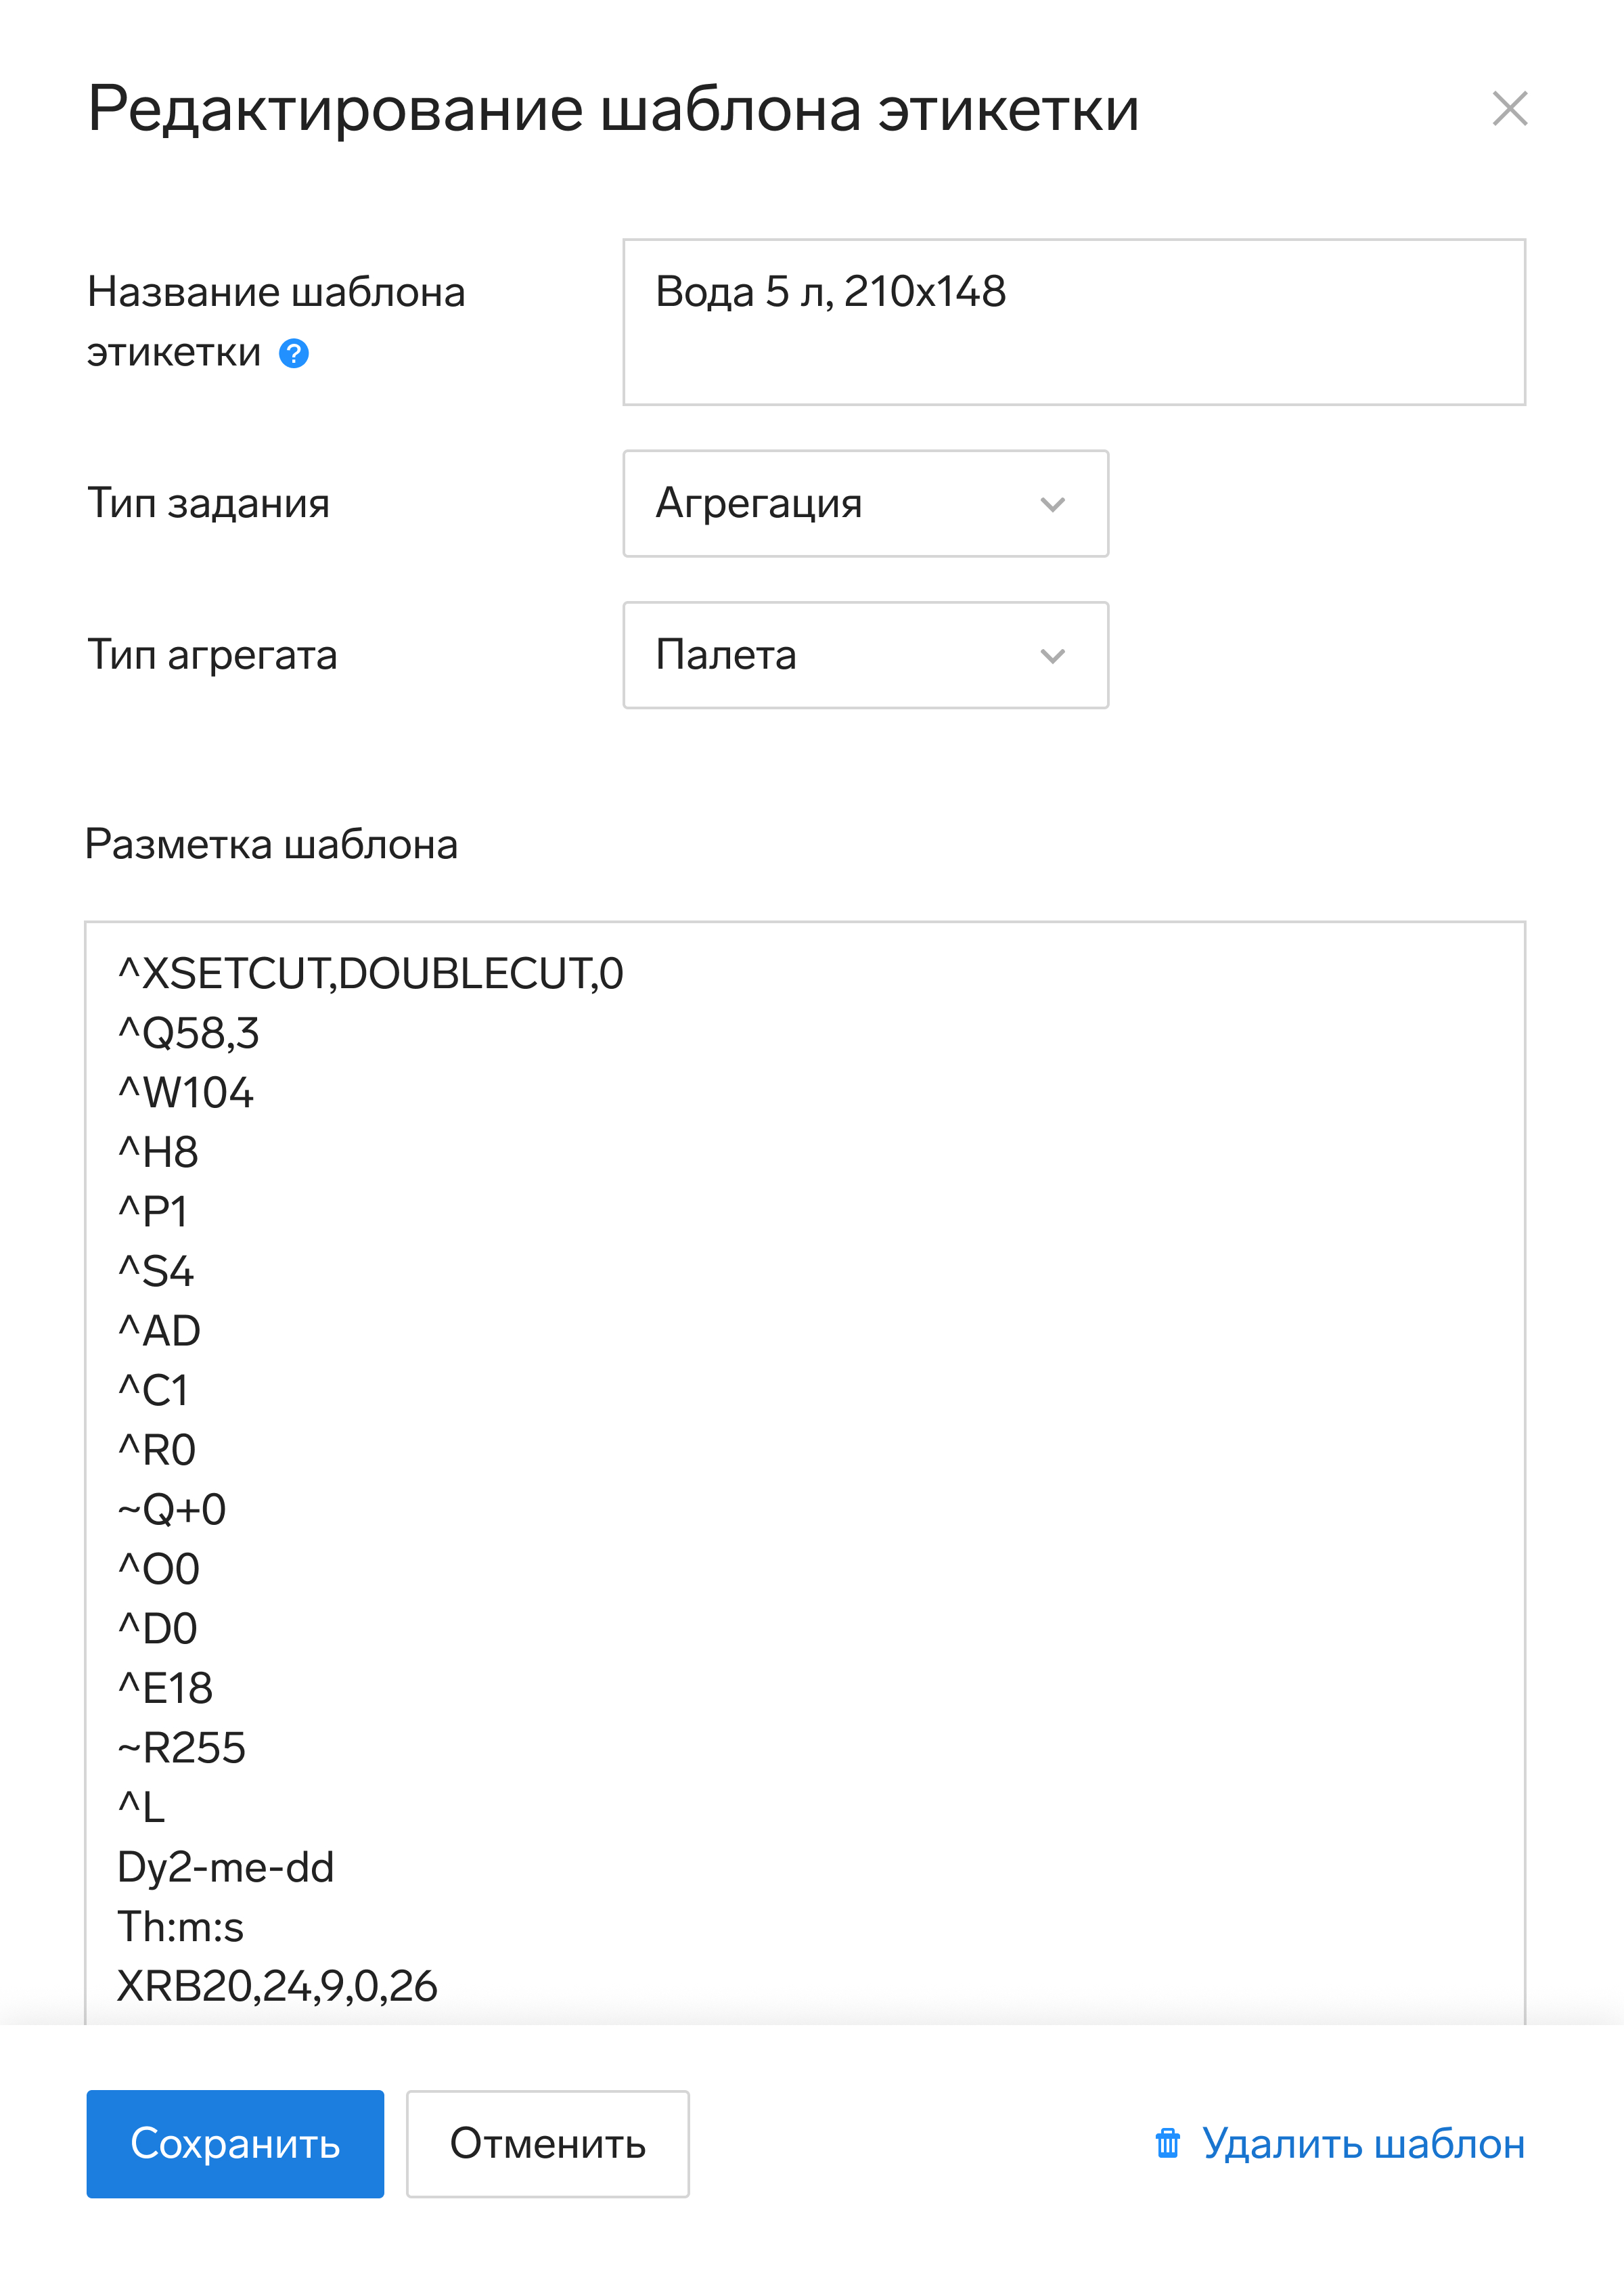Close the label template editing dialog

point(1509,108)
